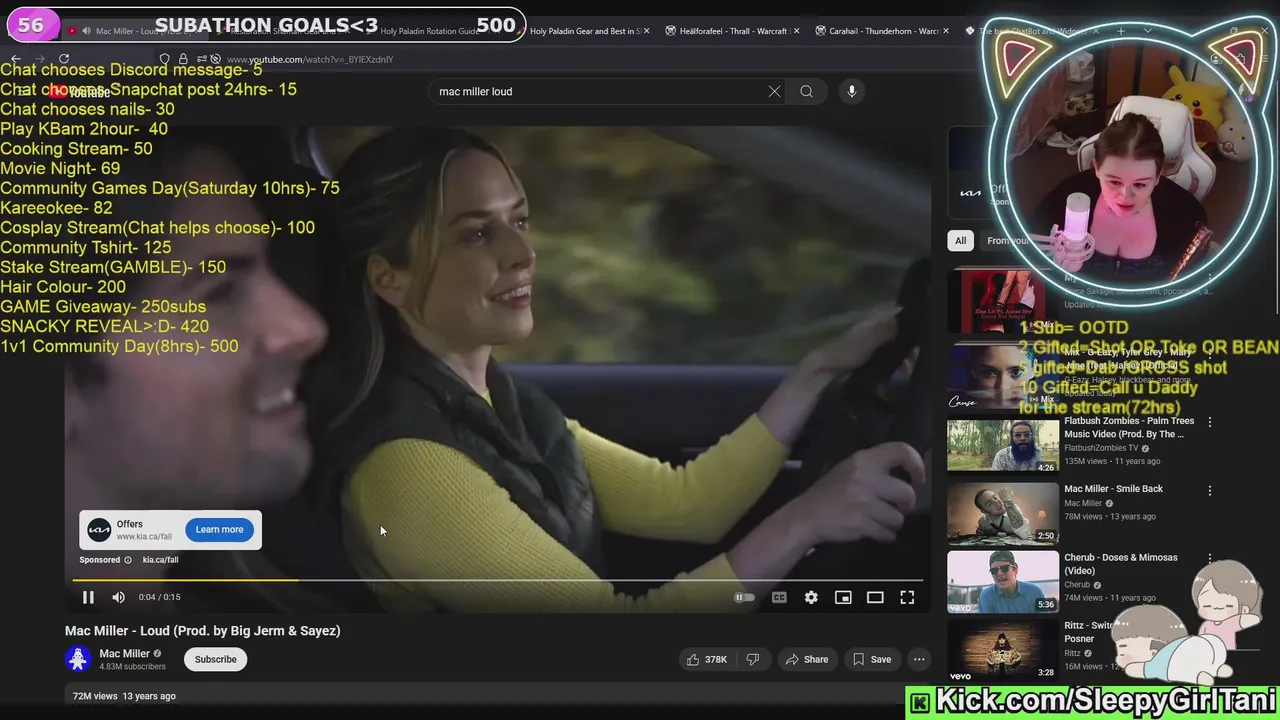Screen dimensions: 1280x720
Task: Go back with the browser back arrow
Action: [16, 59]
